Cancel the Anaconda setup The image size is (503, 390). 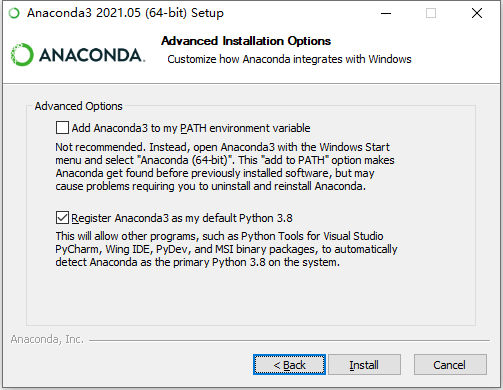pyautogui.click(x=450, y=365)
